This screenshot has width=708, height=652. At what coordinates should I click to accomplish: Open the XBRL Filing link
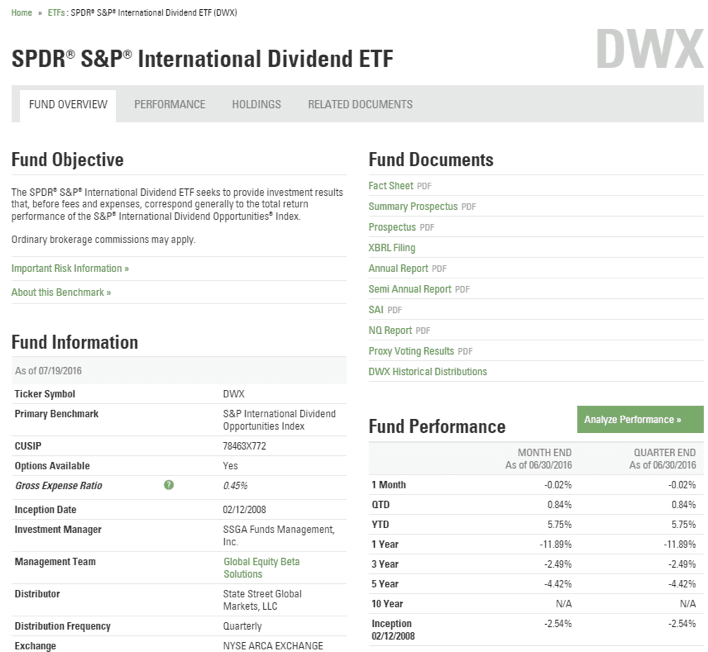pos(392,248)
